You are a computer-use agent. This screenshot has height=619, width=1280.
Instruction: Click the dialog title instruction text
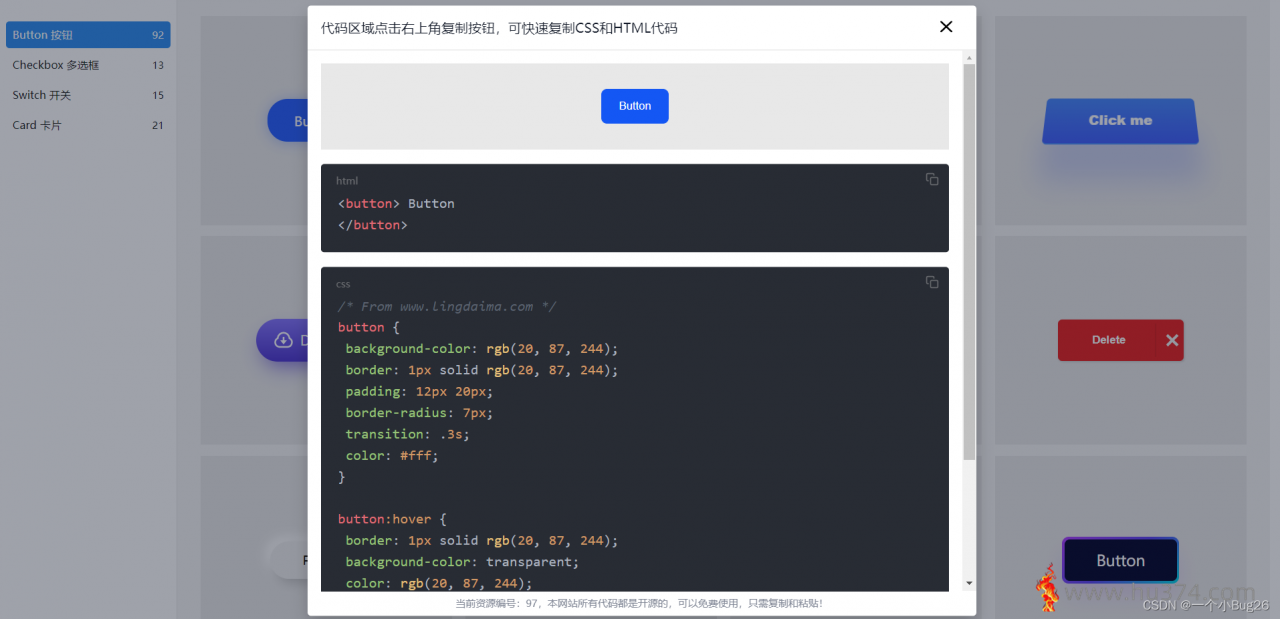coord(499,28)
